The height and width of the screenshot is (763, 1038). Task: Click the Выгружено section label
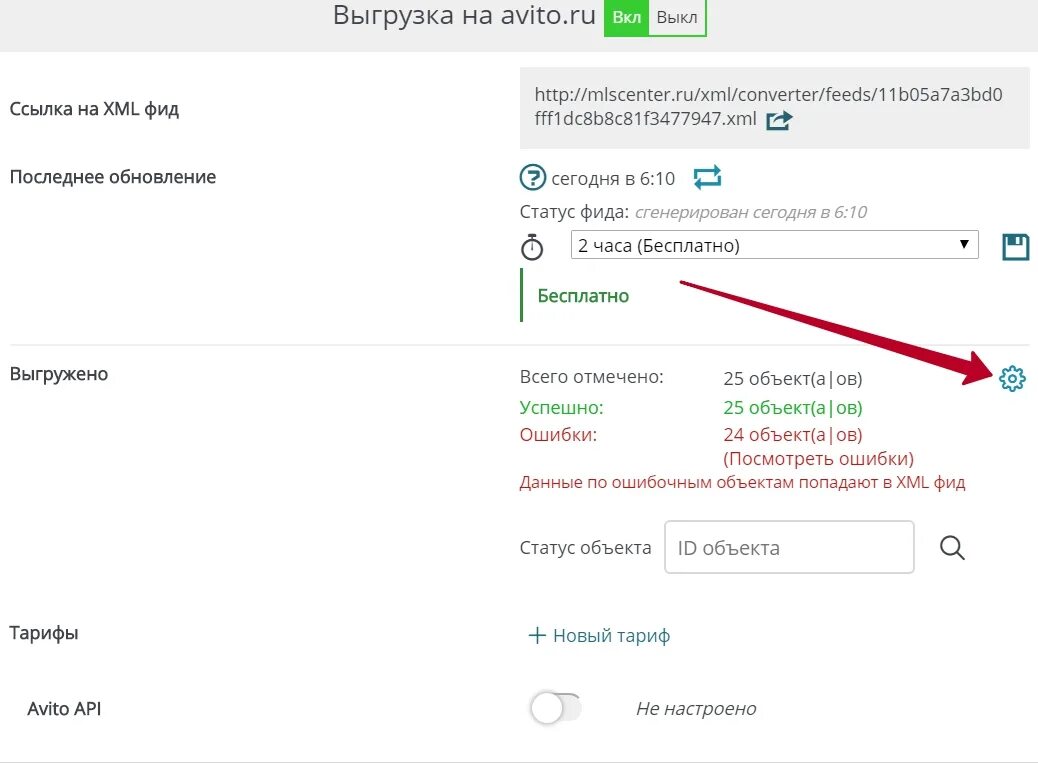(59, 375)
